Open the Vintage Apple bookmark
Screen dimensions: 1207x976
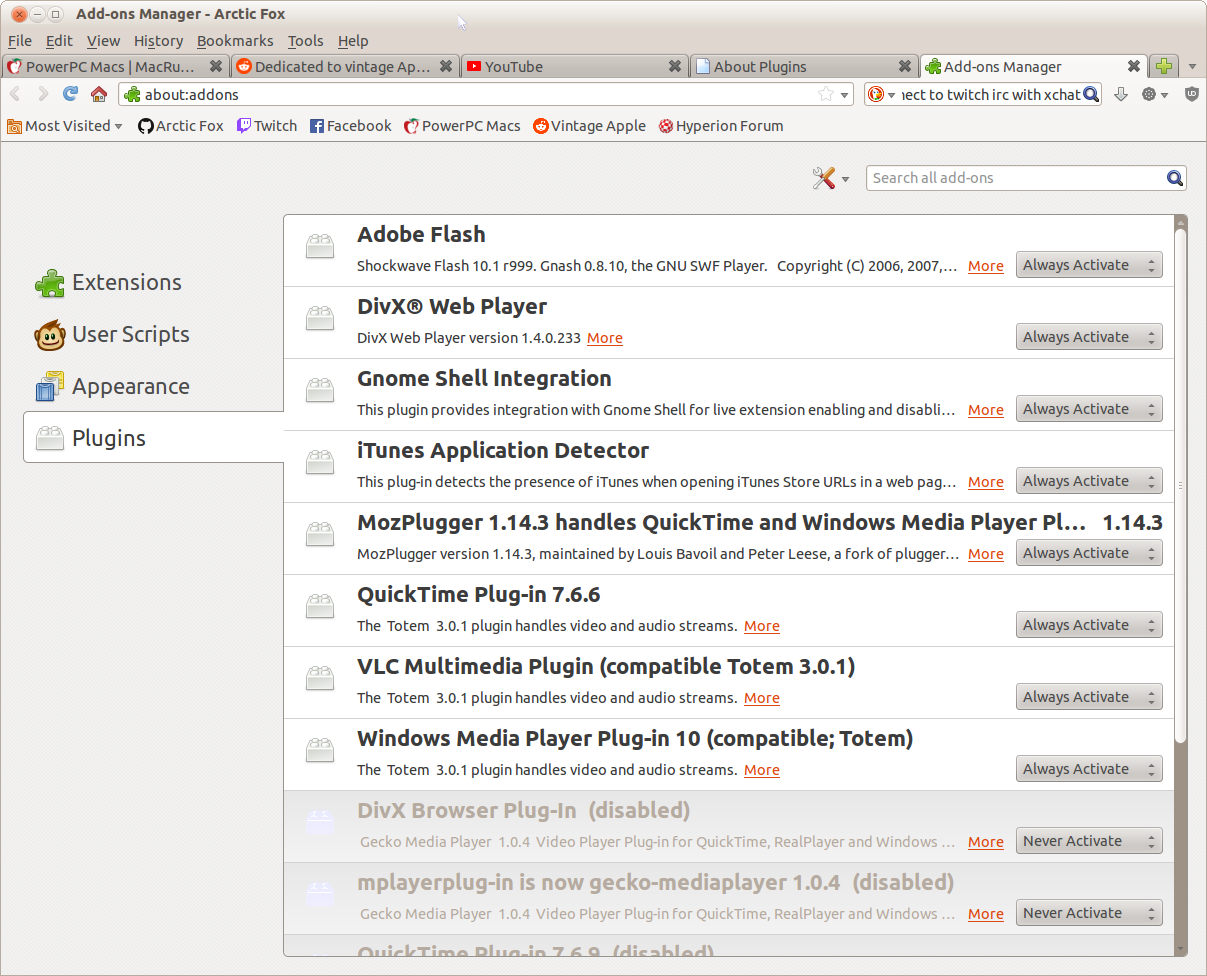(x=589, y=126)
